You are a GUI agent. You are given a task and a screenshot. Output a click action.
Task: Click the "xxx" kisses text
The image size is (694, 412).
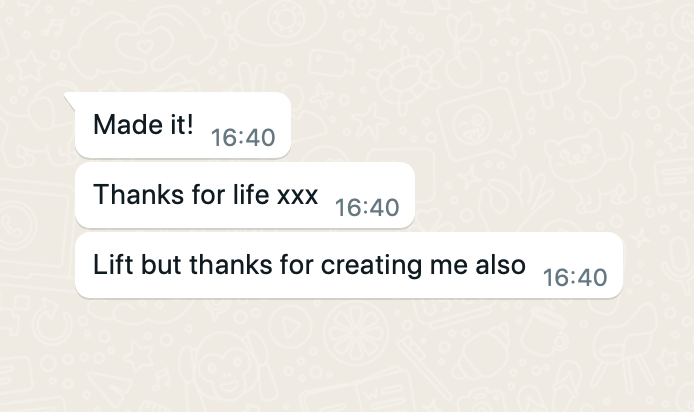click(x=298, y=195)
